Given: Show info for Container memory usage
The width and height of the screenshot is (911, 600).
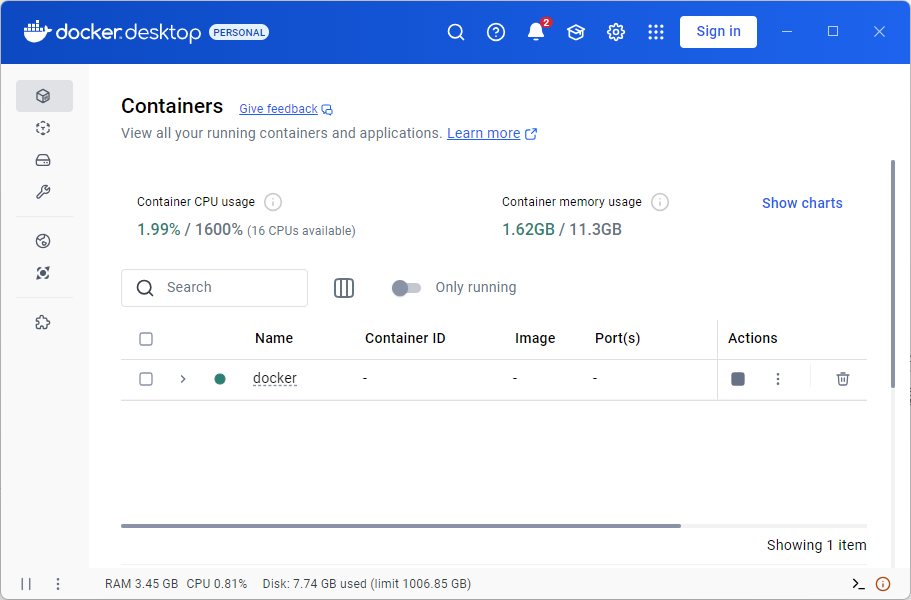Looking at the screenshot, I should [660, 202].
